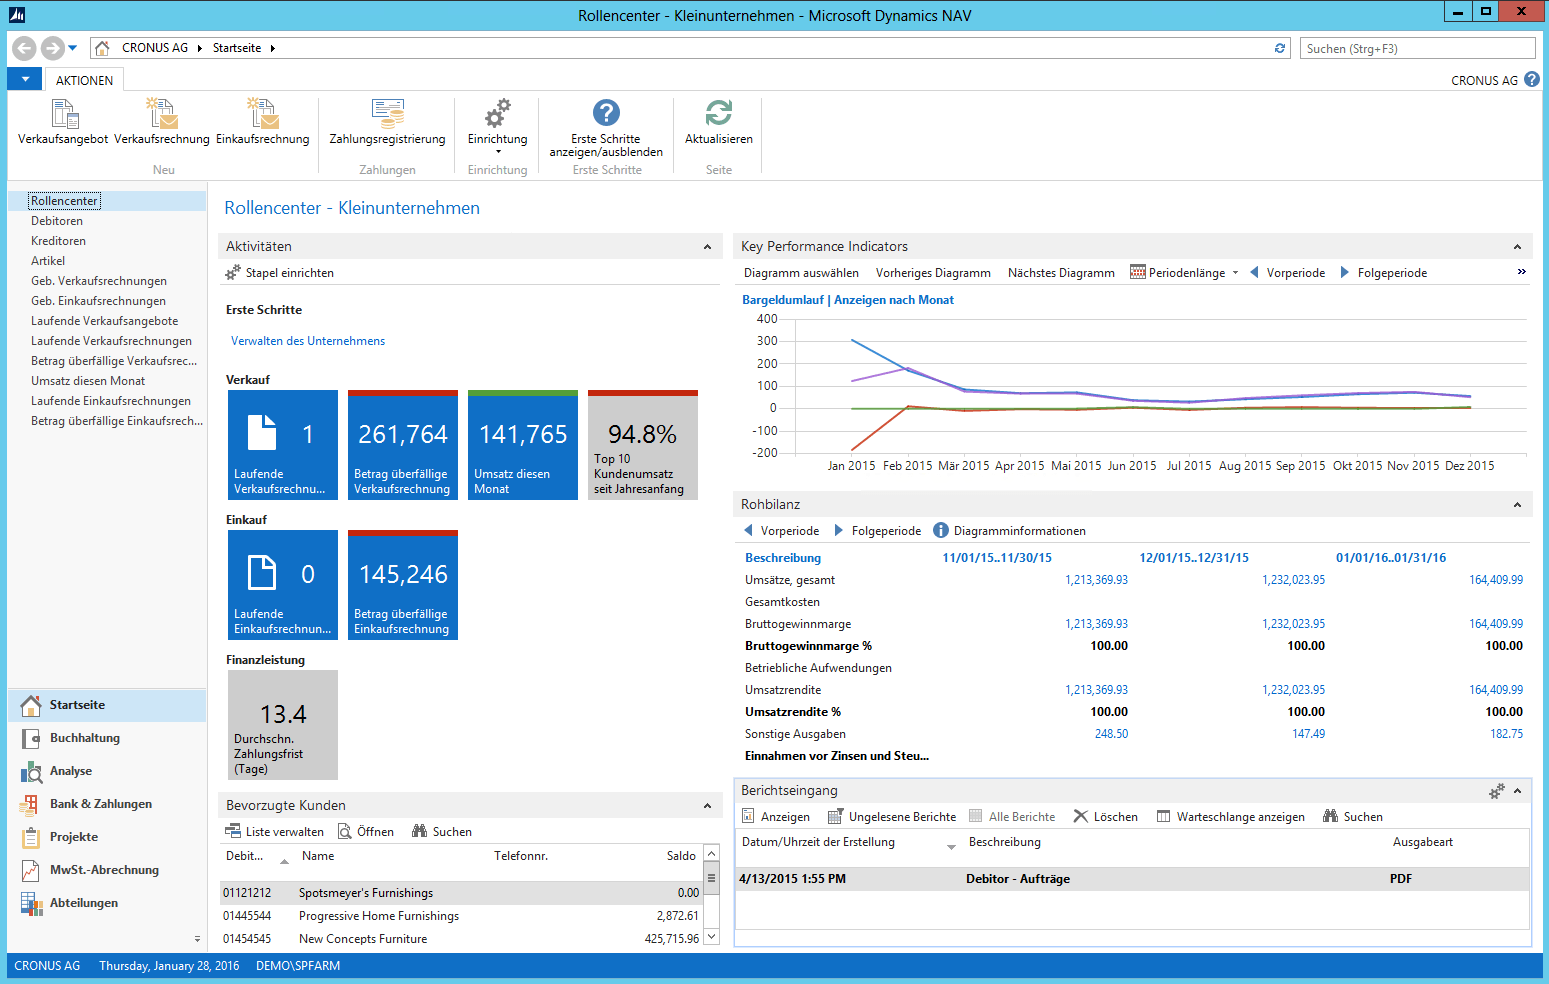
Task: Open Laufende Verkaufsrechnungen tile
Action: tap(283, 445)
